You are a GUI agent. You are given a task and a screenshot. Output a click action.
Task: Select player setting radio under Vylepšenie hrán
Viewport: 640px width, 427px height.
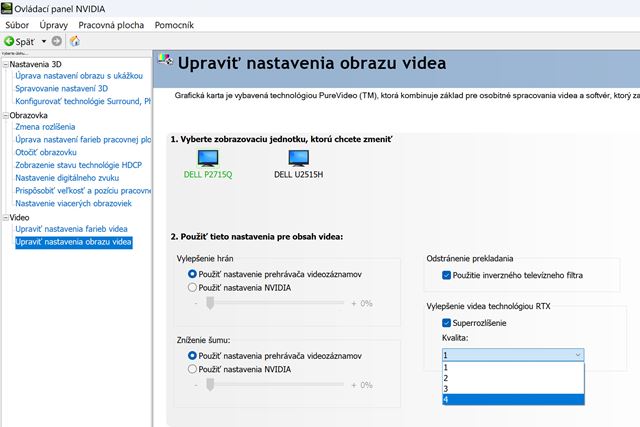click(x=192, y=274)
